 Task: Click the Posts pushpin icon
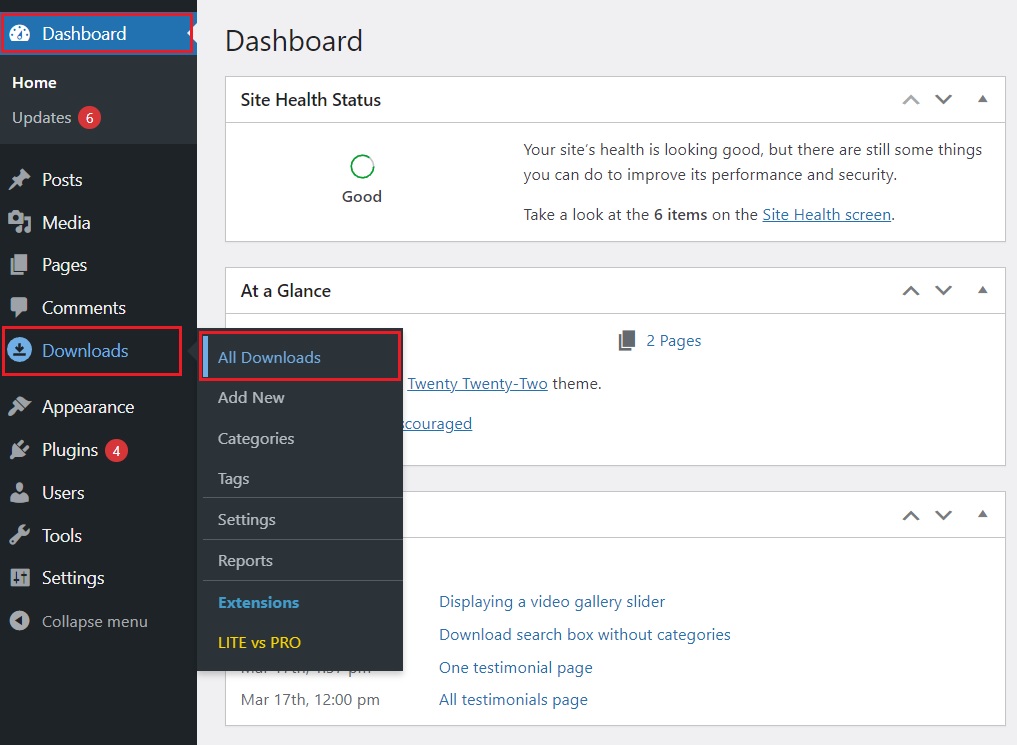click(20, 179)
